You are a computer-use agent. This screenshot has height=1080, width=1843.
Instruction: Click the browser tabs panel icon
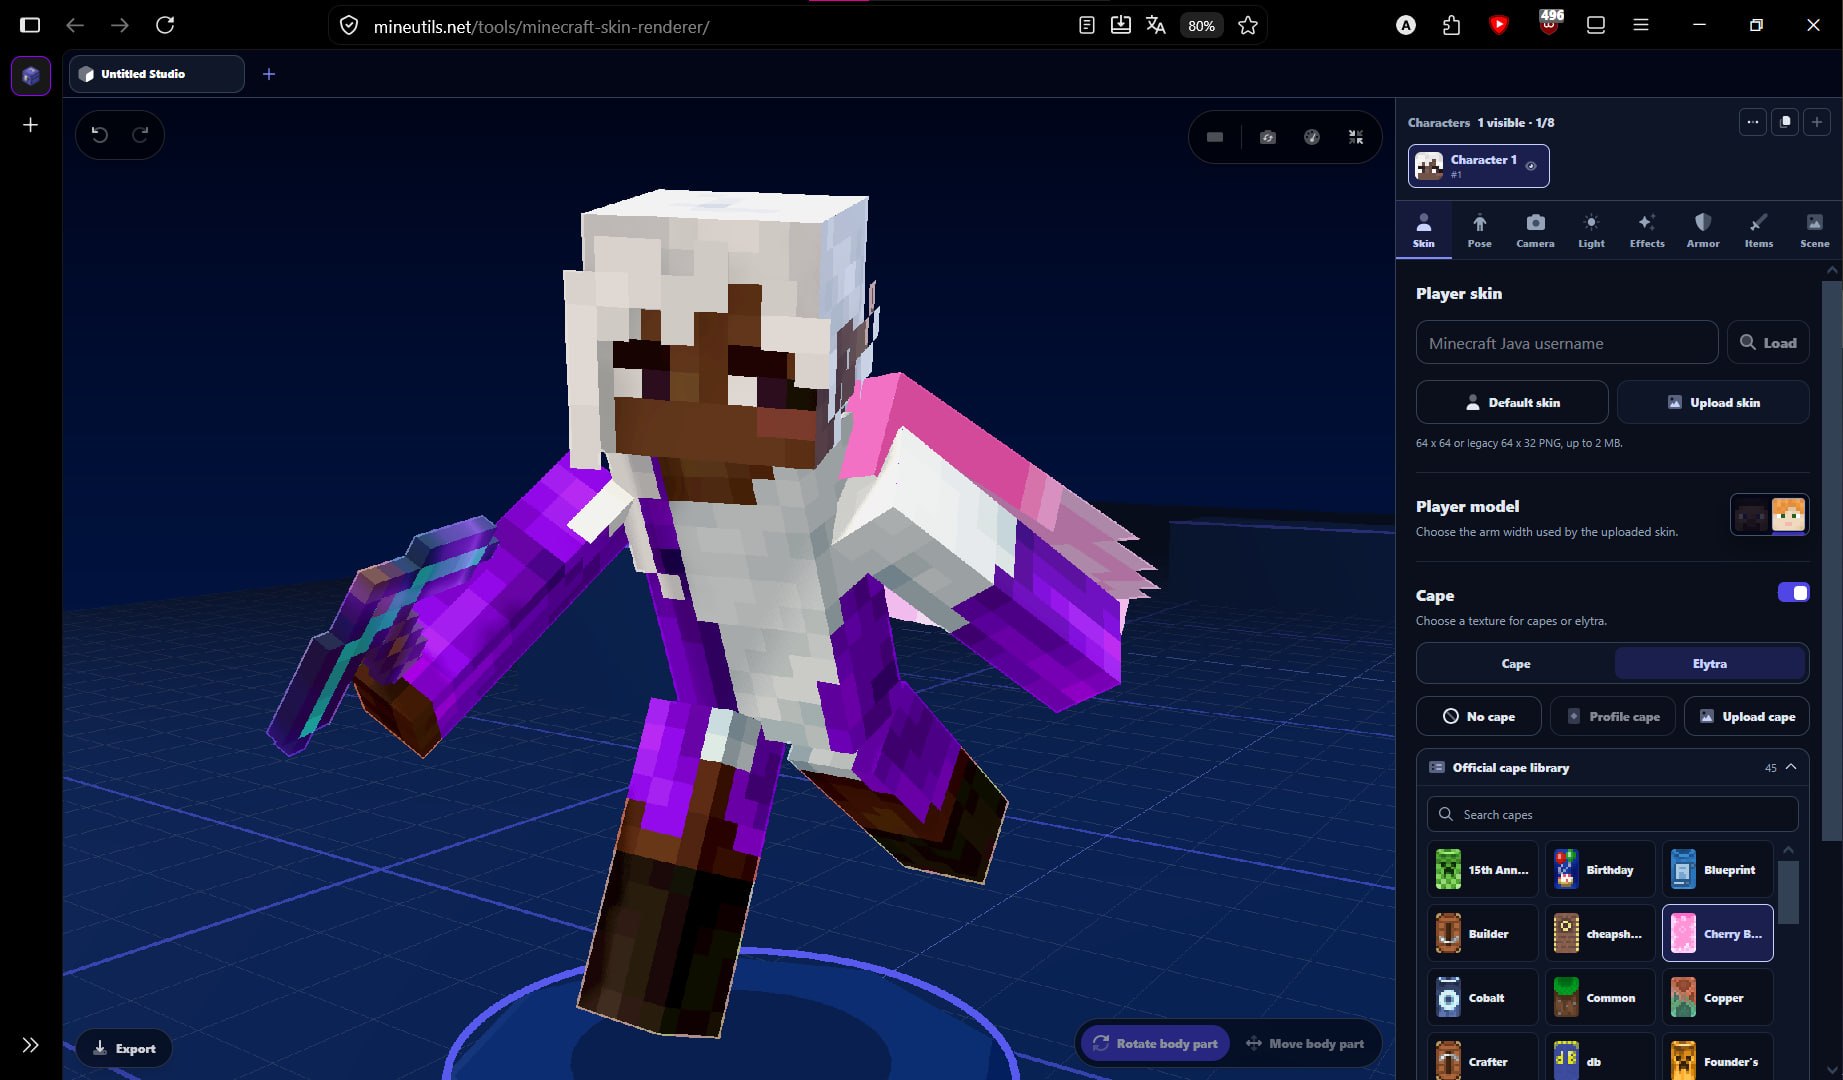(1596, 25)
